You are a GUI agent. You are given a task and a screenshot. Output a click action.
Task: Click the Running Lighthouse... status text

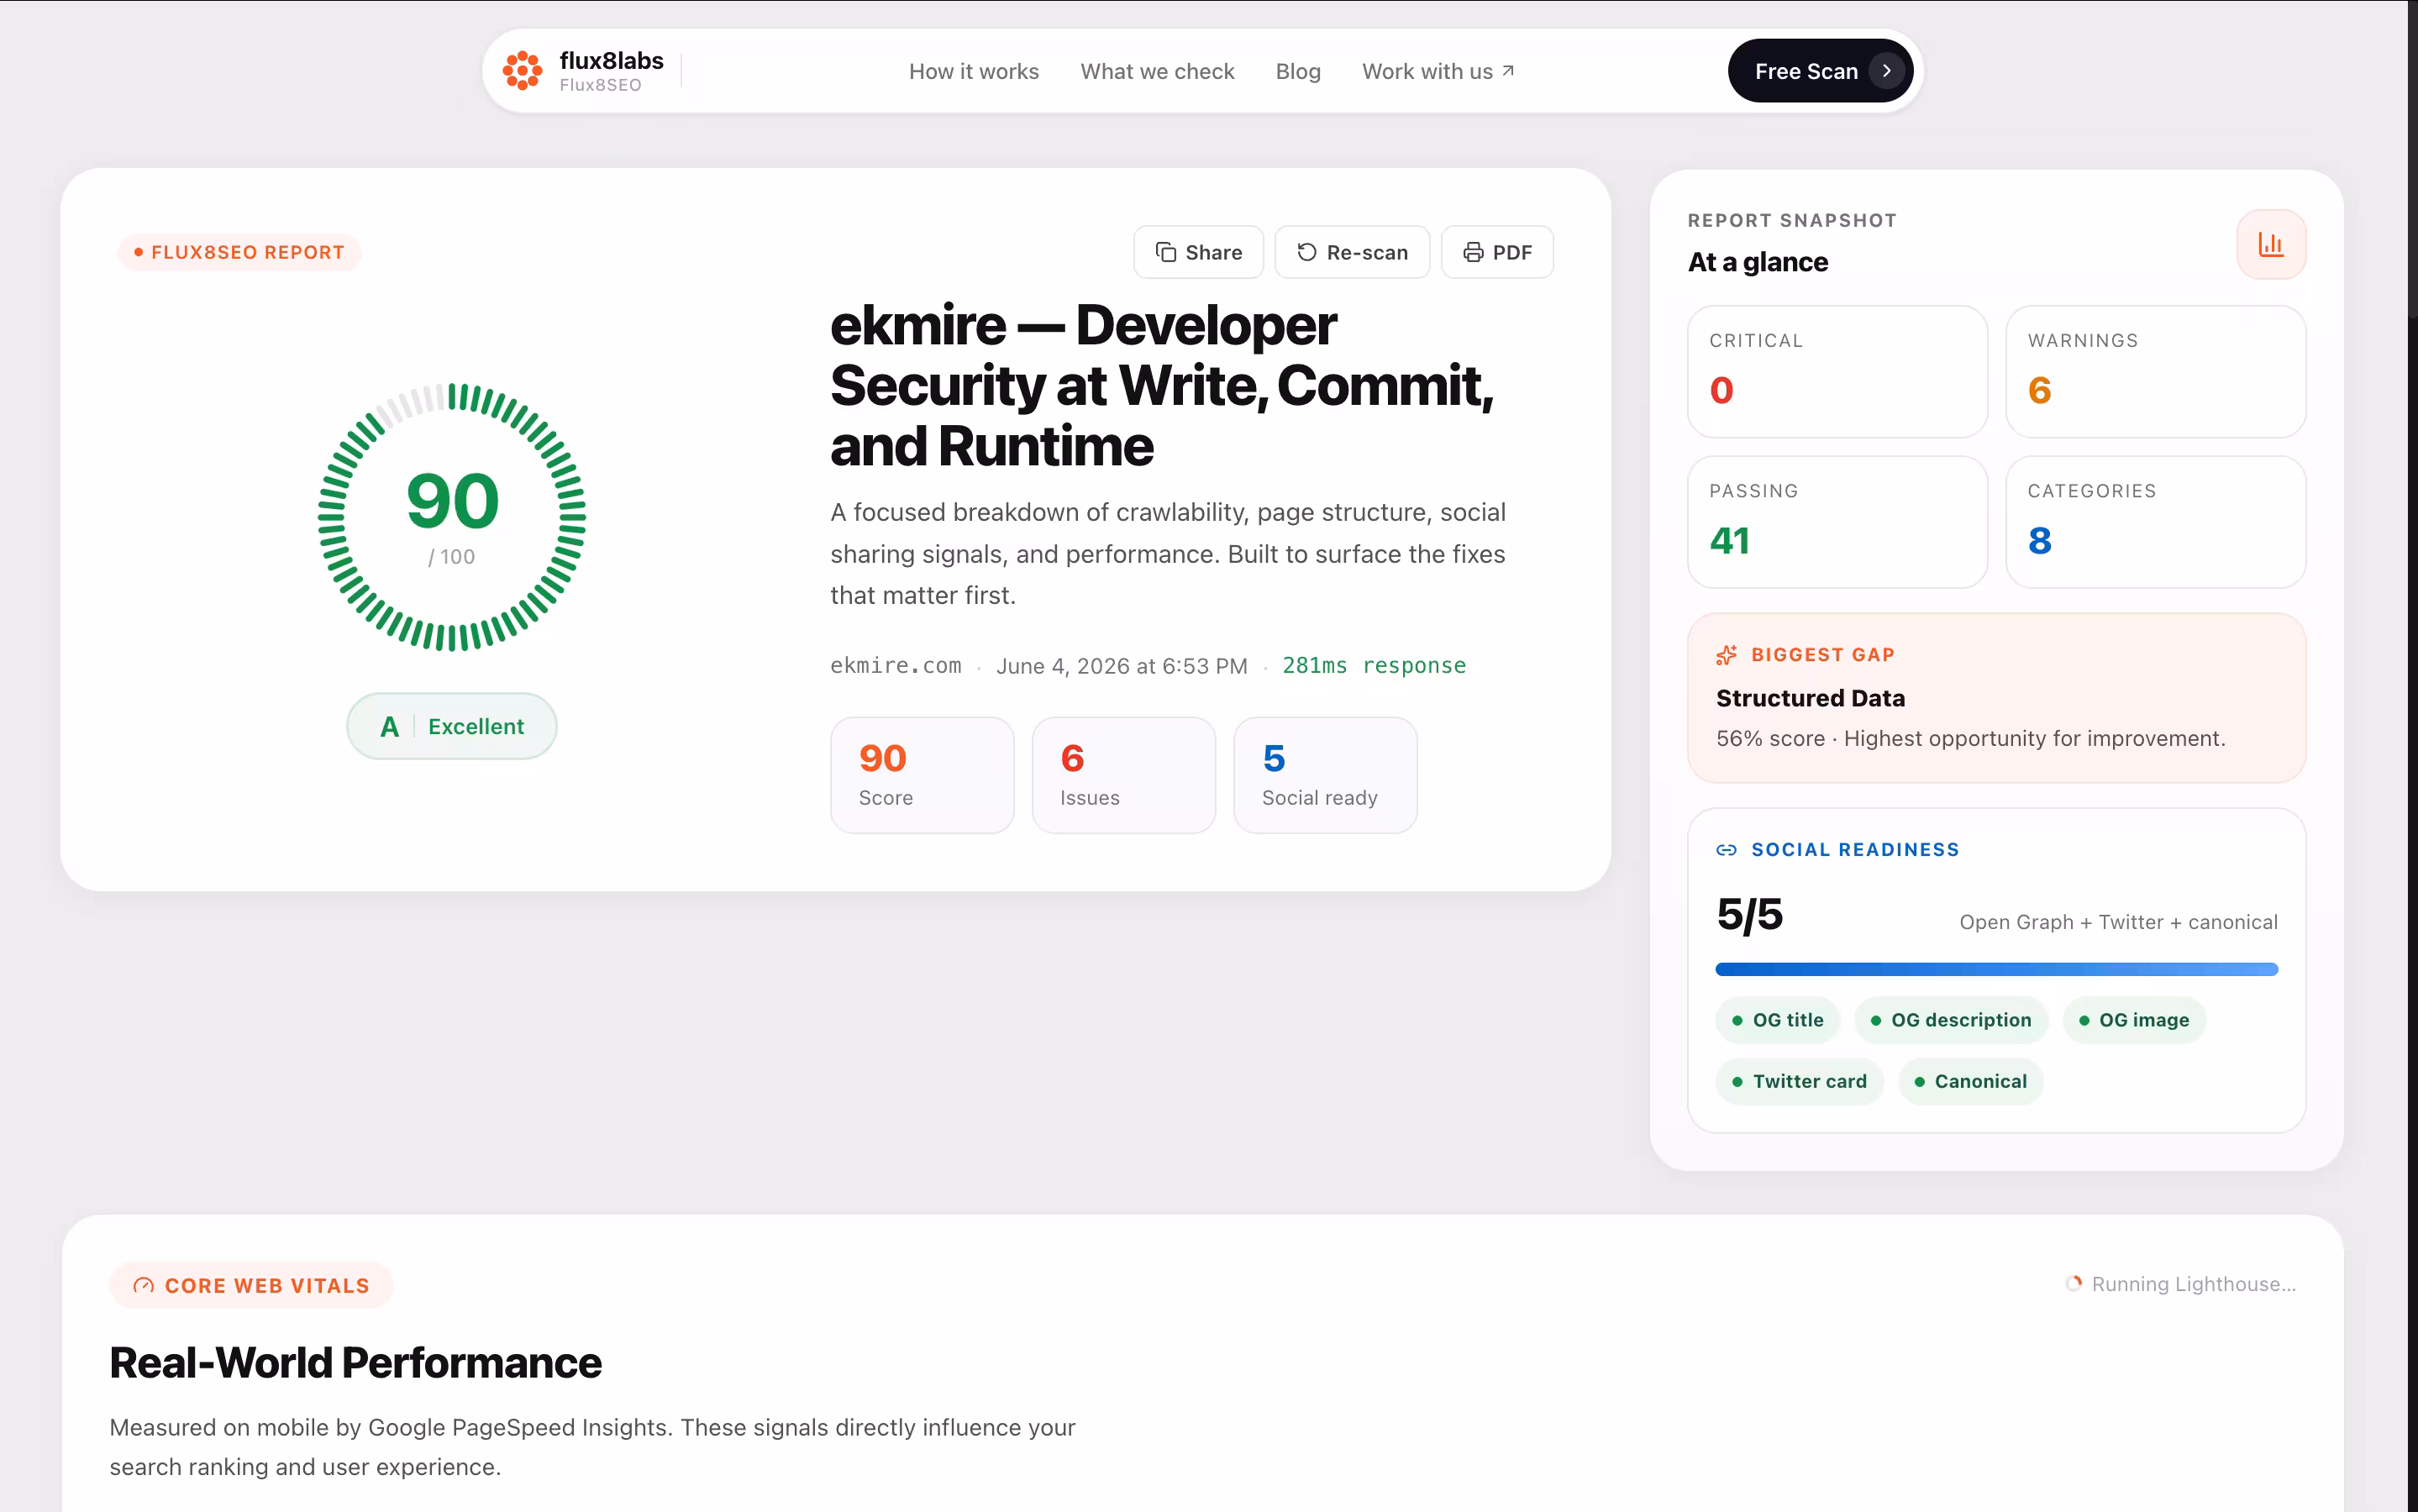(x=2193, y=1284)
